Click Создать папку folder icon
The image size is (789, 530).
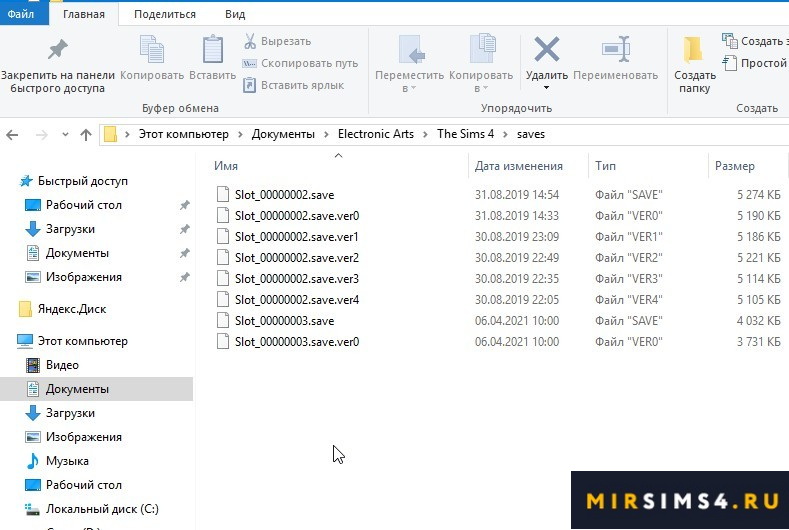pos(694,50)
